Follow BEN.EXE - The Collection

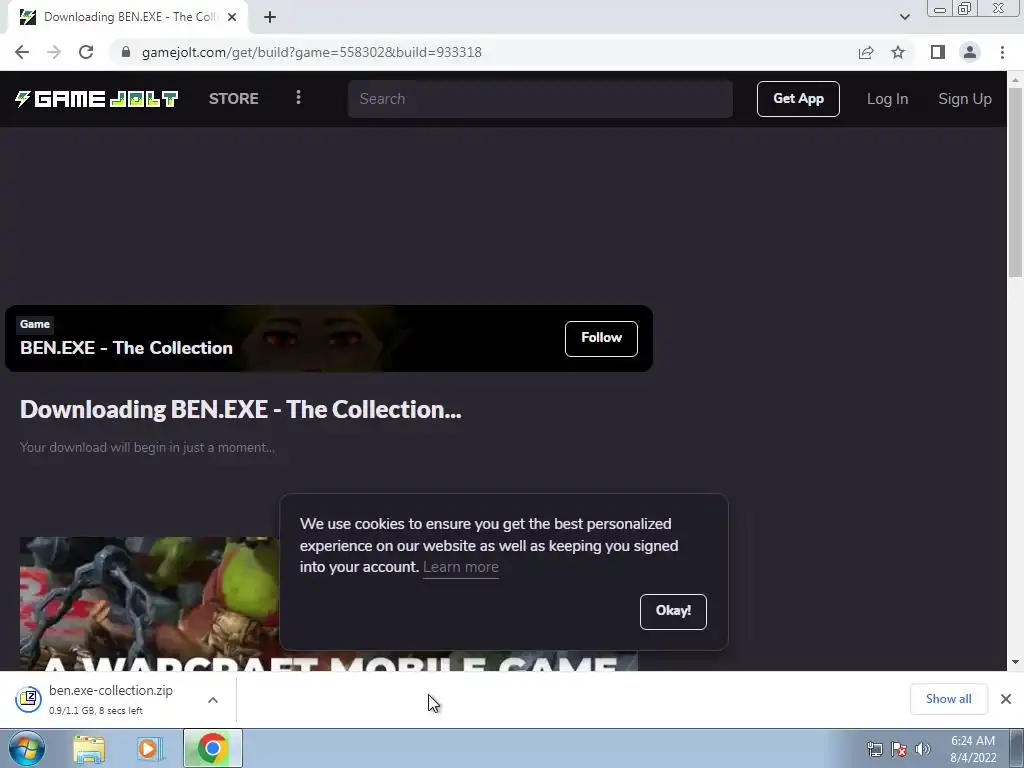coord(601,338)
